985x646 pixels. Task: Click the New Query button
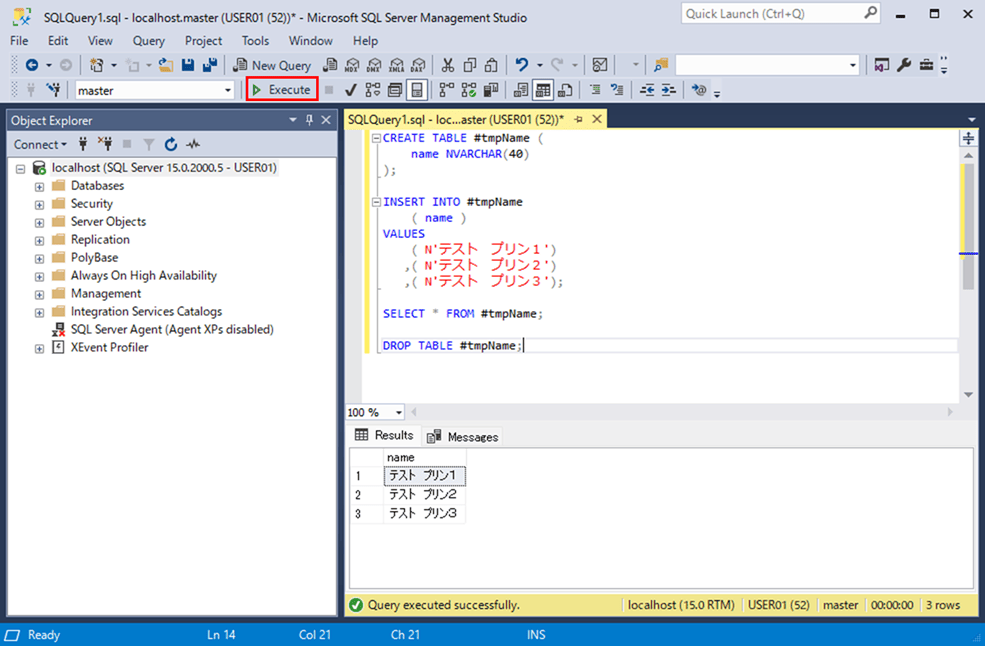tap(272, 65)
